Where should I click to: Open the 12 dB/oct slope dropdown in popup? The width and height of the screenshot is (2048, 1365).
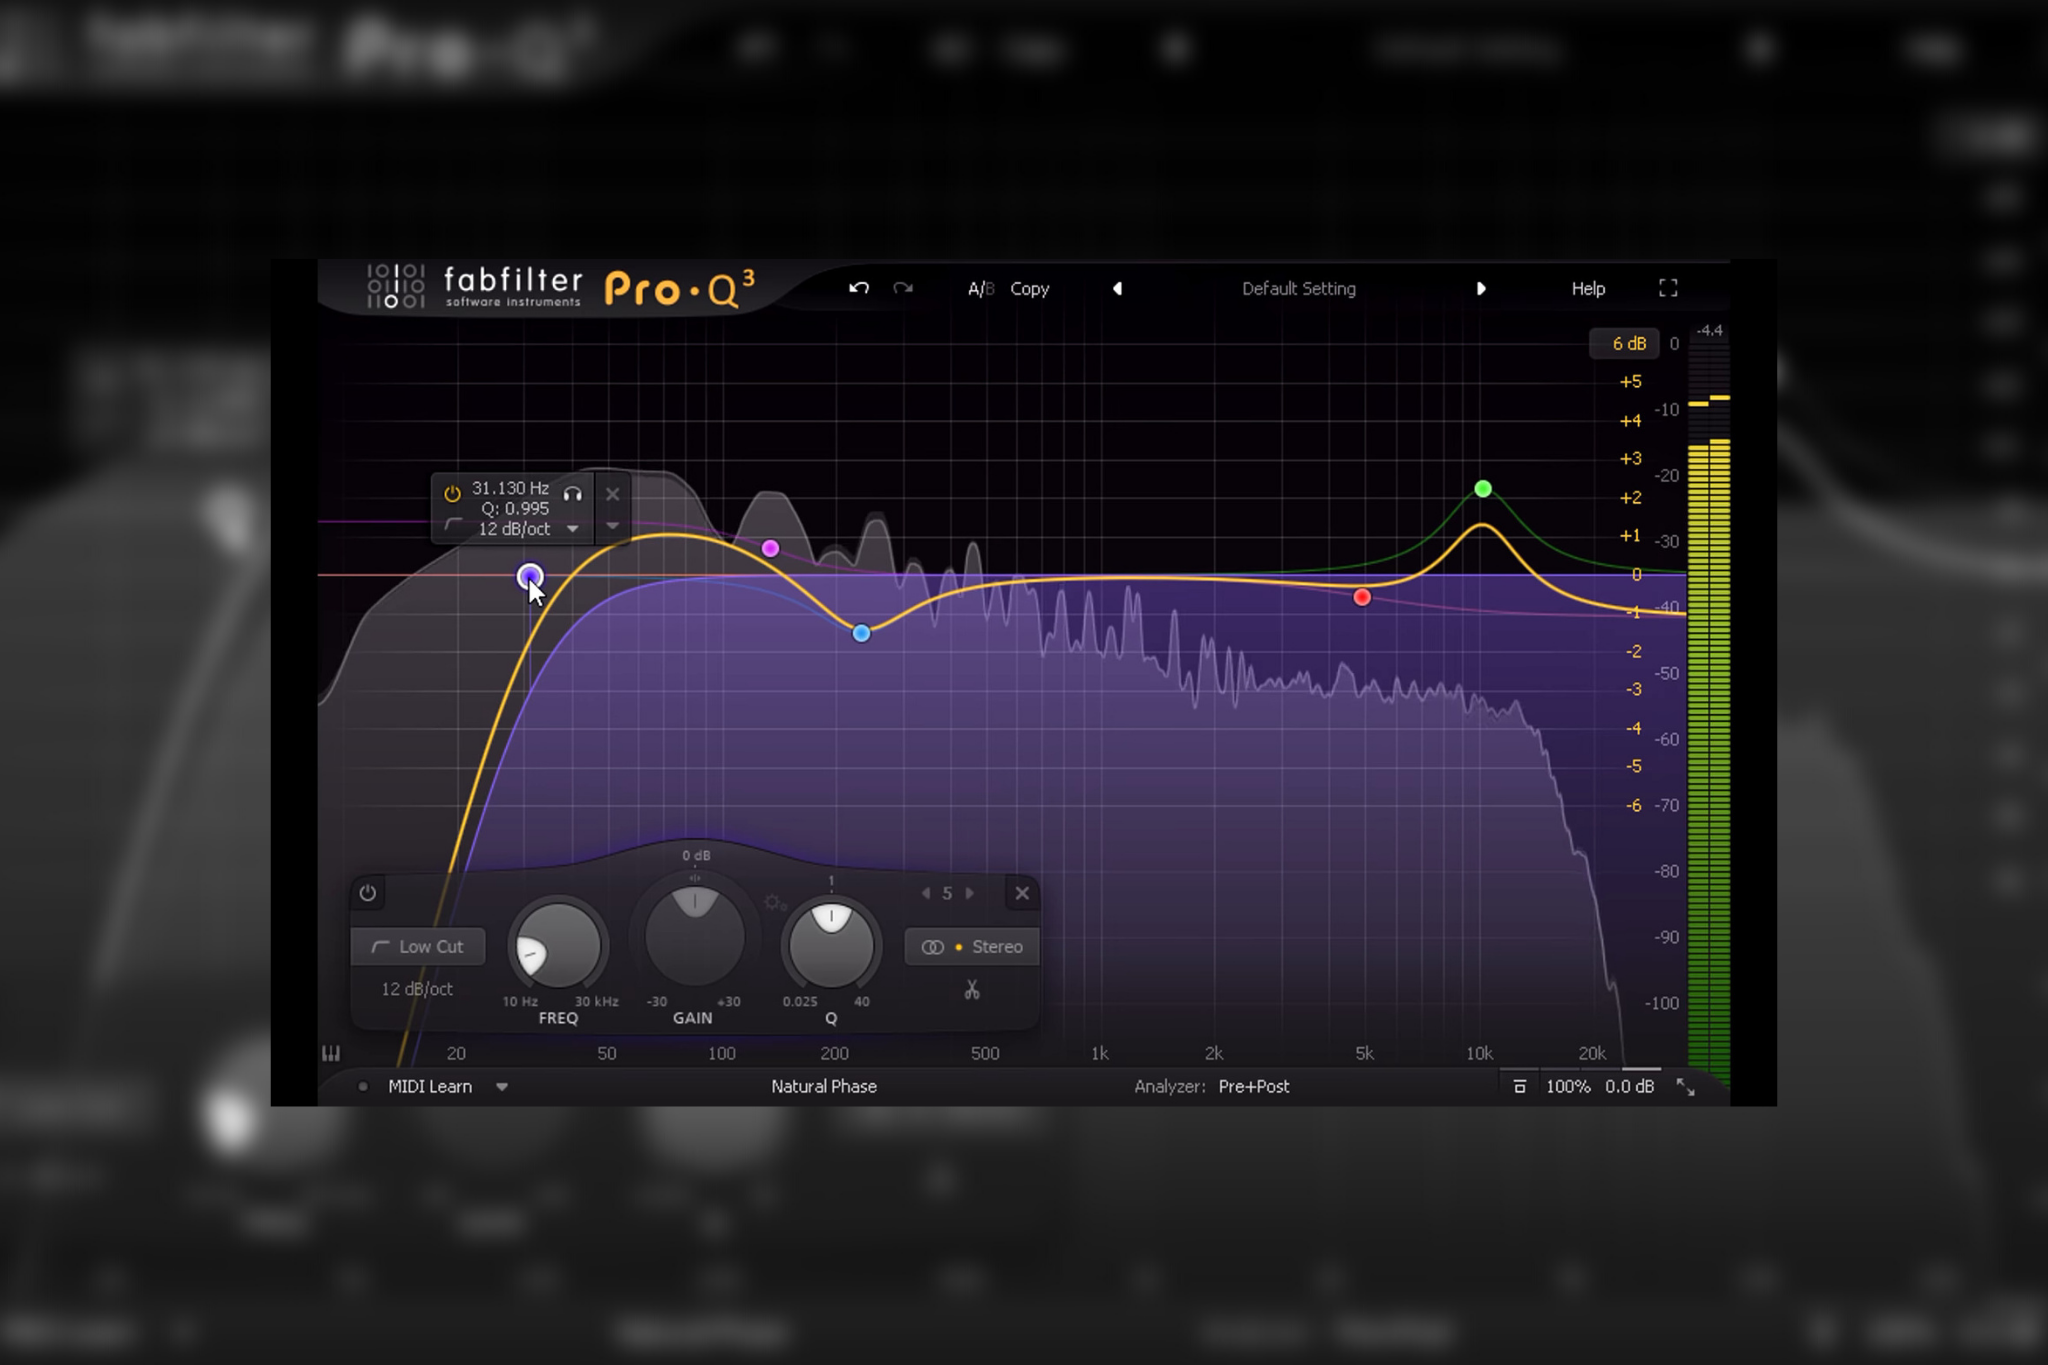pos(572,529)
